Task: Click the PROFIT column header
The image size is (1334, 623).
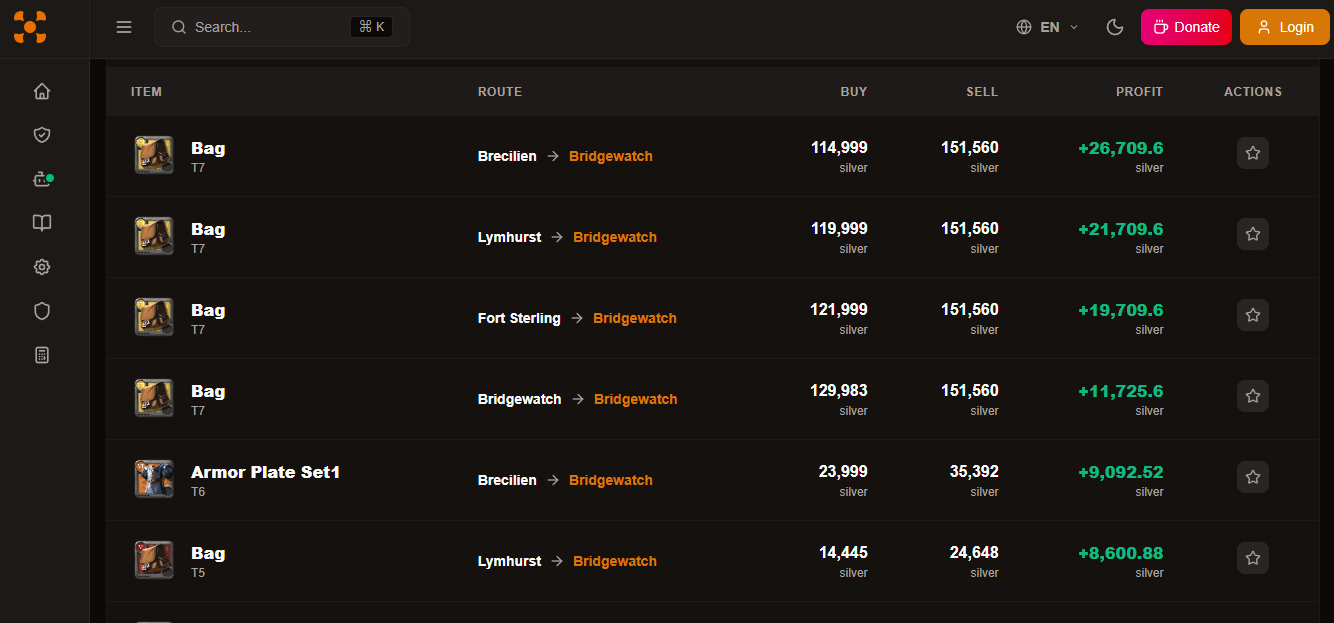Action: point(1140,91)
